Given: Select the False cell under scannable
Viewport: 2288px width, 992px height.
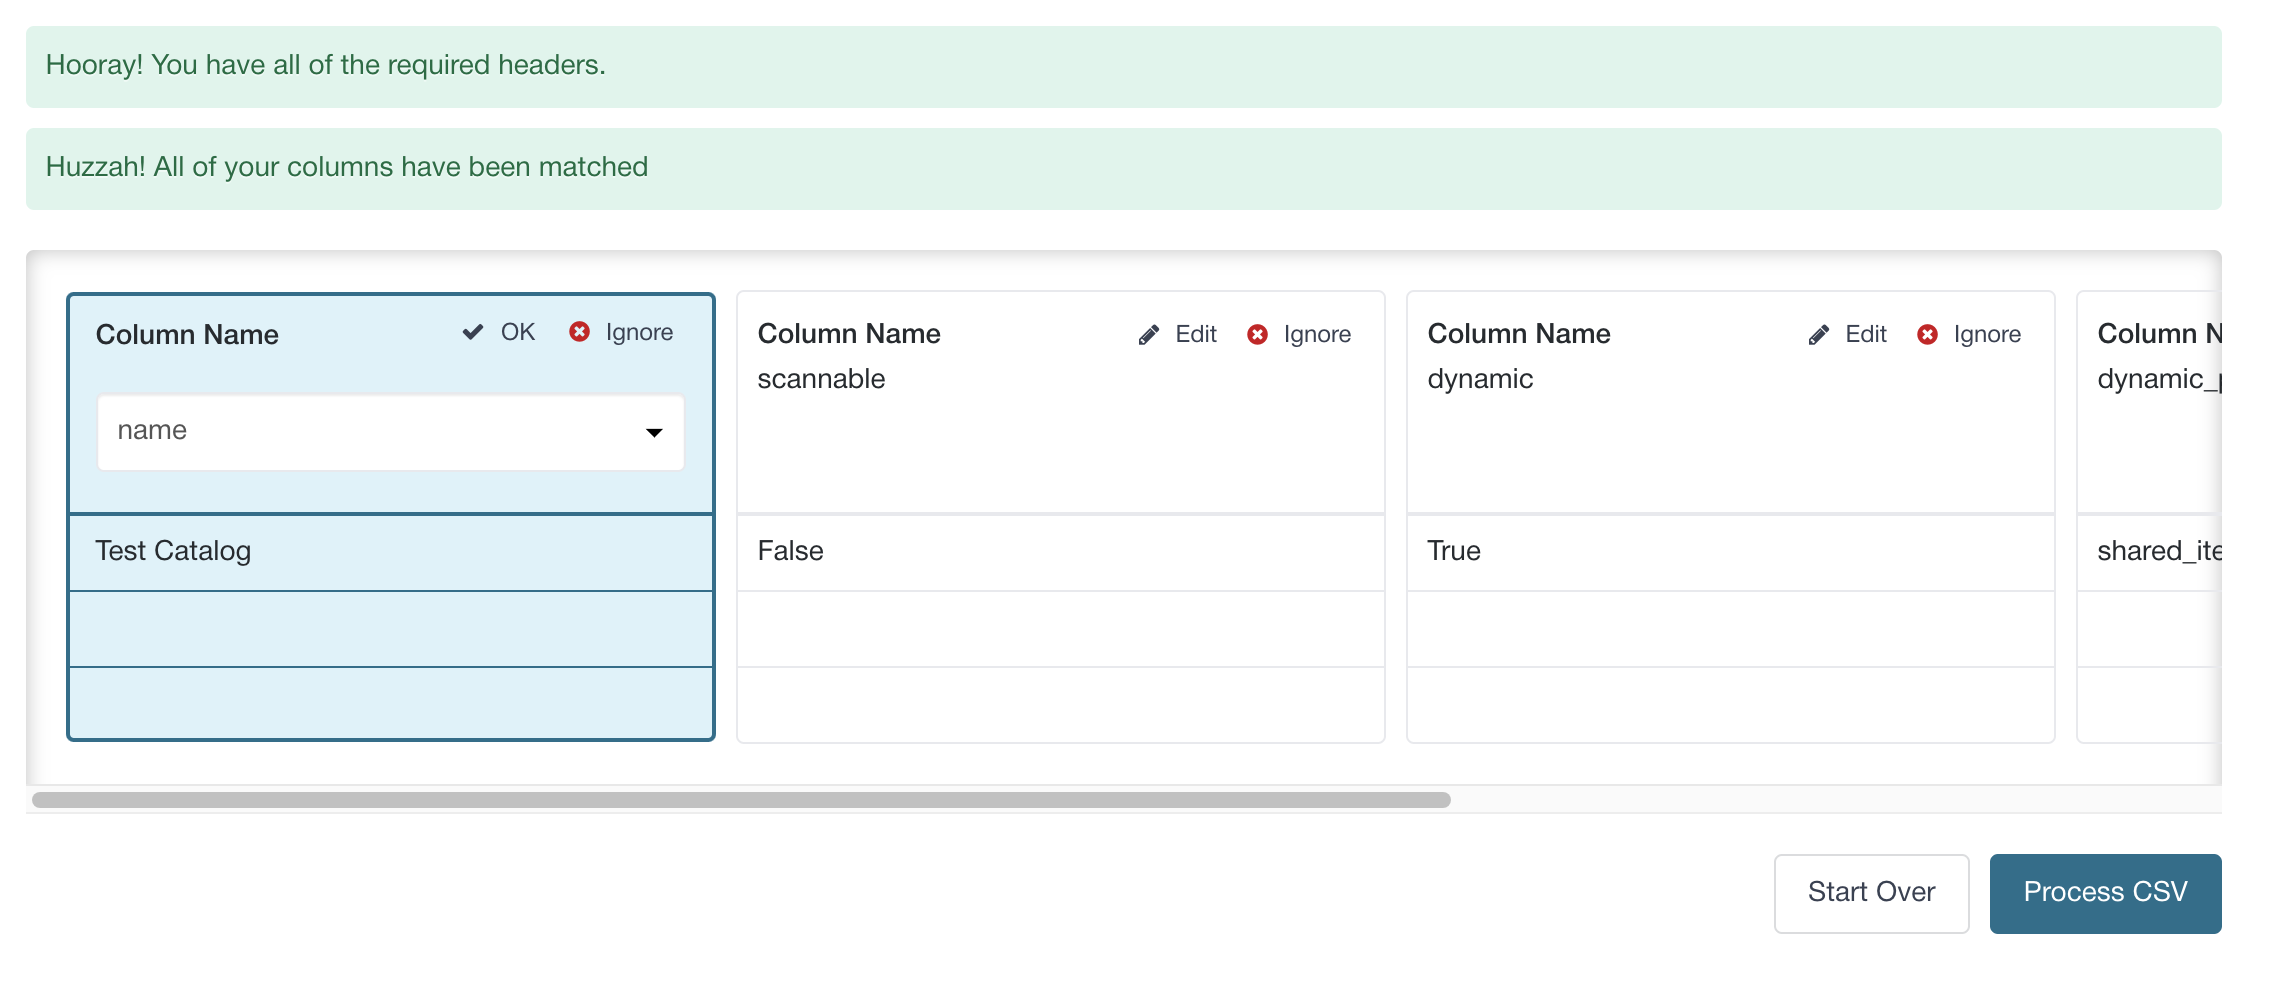Looking at the screenshot, I should point(1061,552).
